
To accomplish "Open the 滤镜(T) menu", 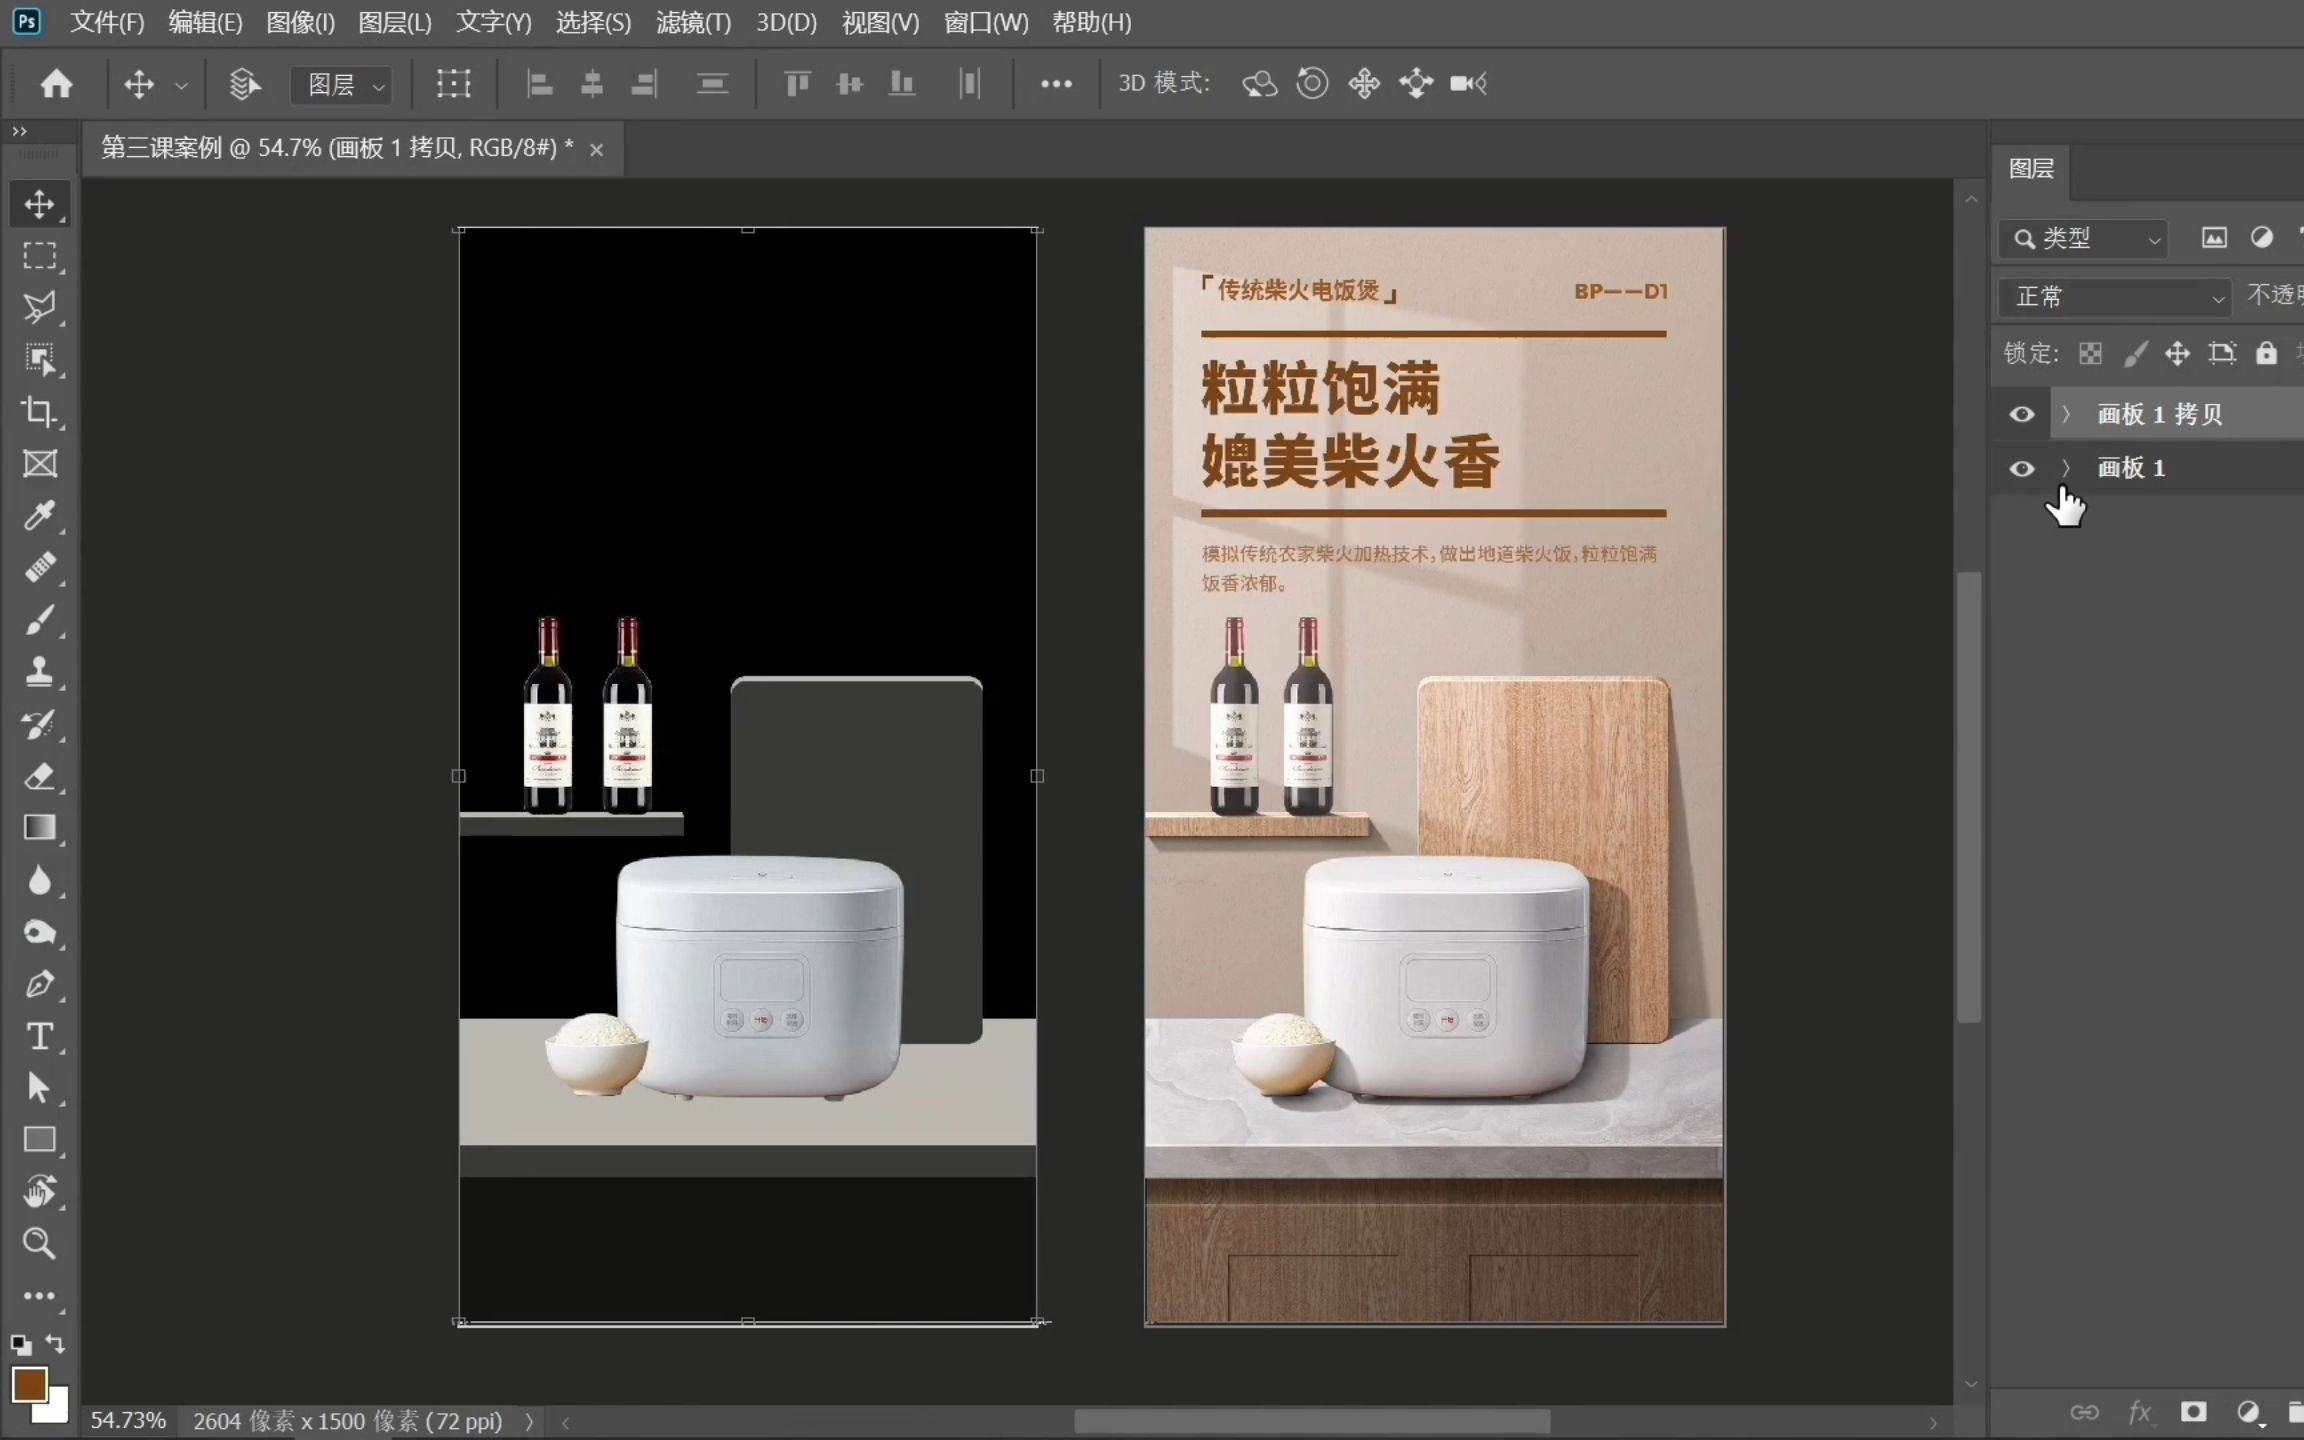I will click(692, 22).
